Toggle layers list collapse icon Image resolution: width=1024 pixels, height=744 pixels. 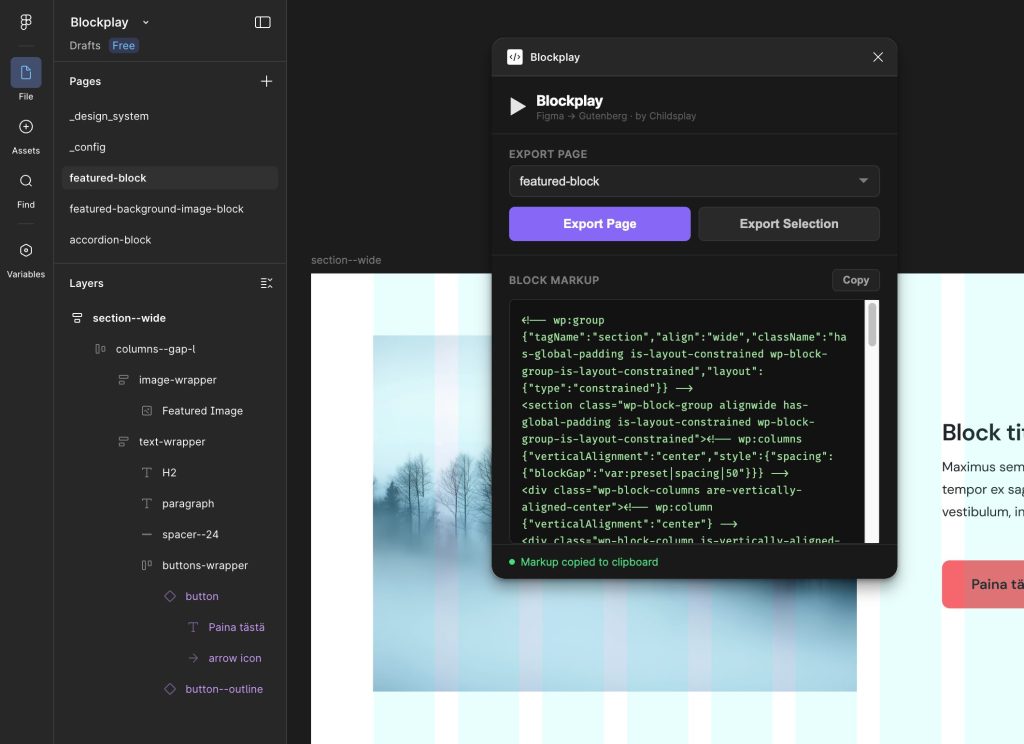click(266, 283)
